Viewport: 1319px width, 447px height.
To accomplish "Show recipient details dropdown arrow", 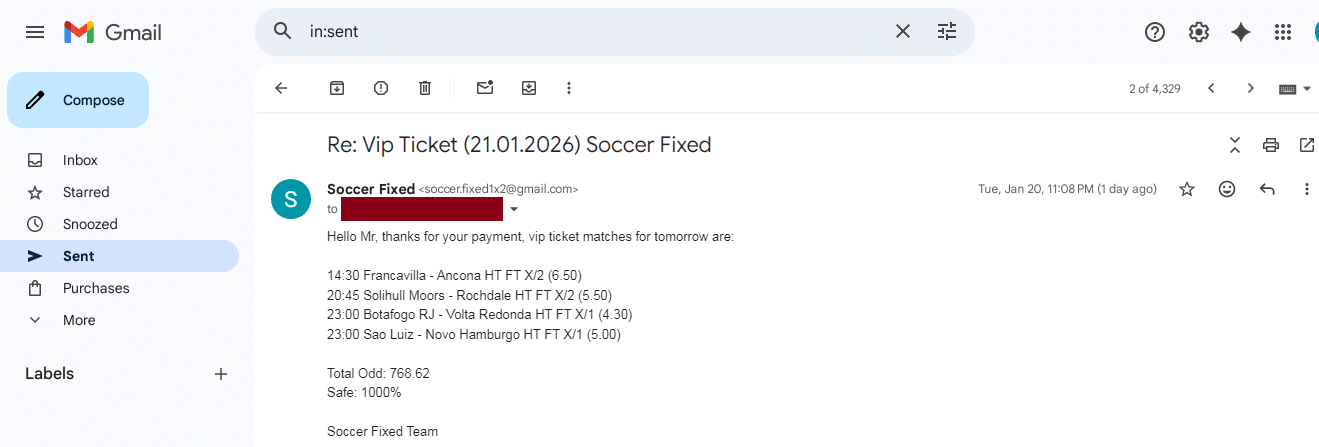I will pyautogui.click(x=514, y=210).
